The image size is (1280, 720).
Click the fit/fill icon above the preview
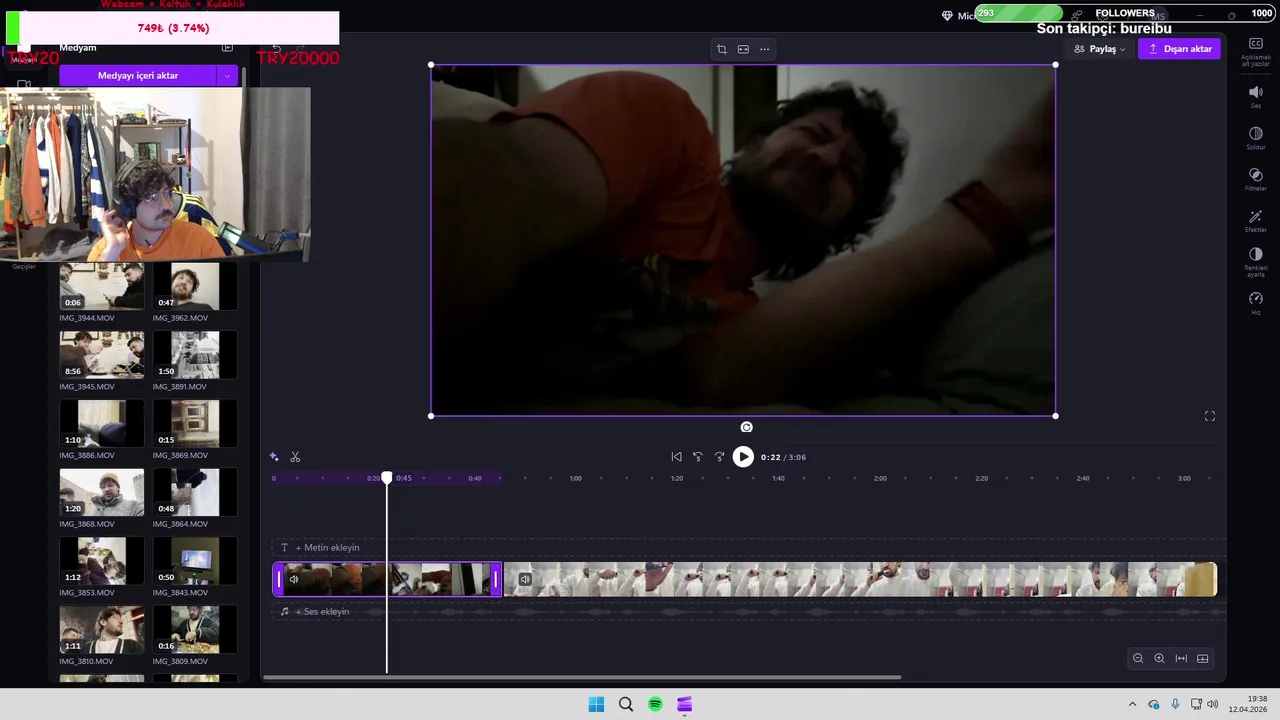(743, 49)
